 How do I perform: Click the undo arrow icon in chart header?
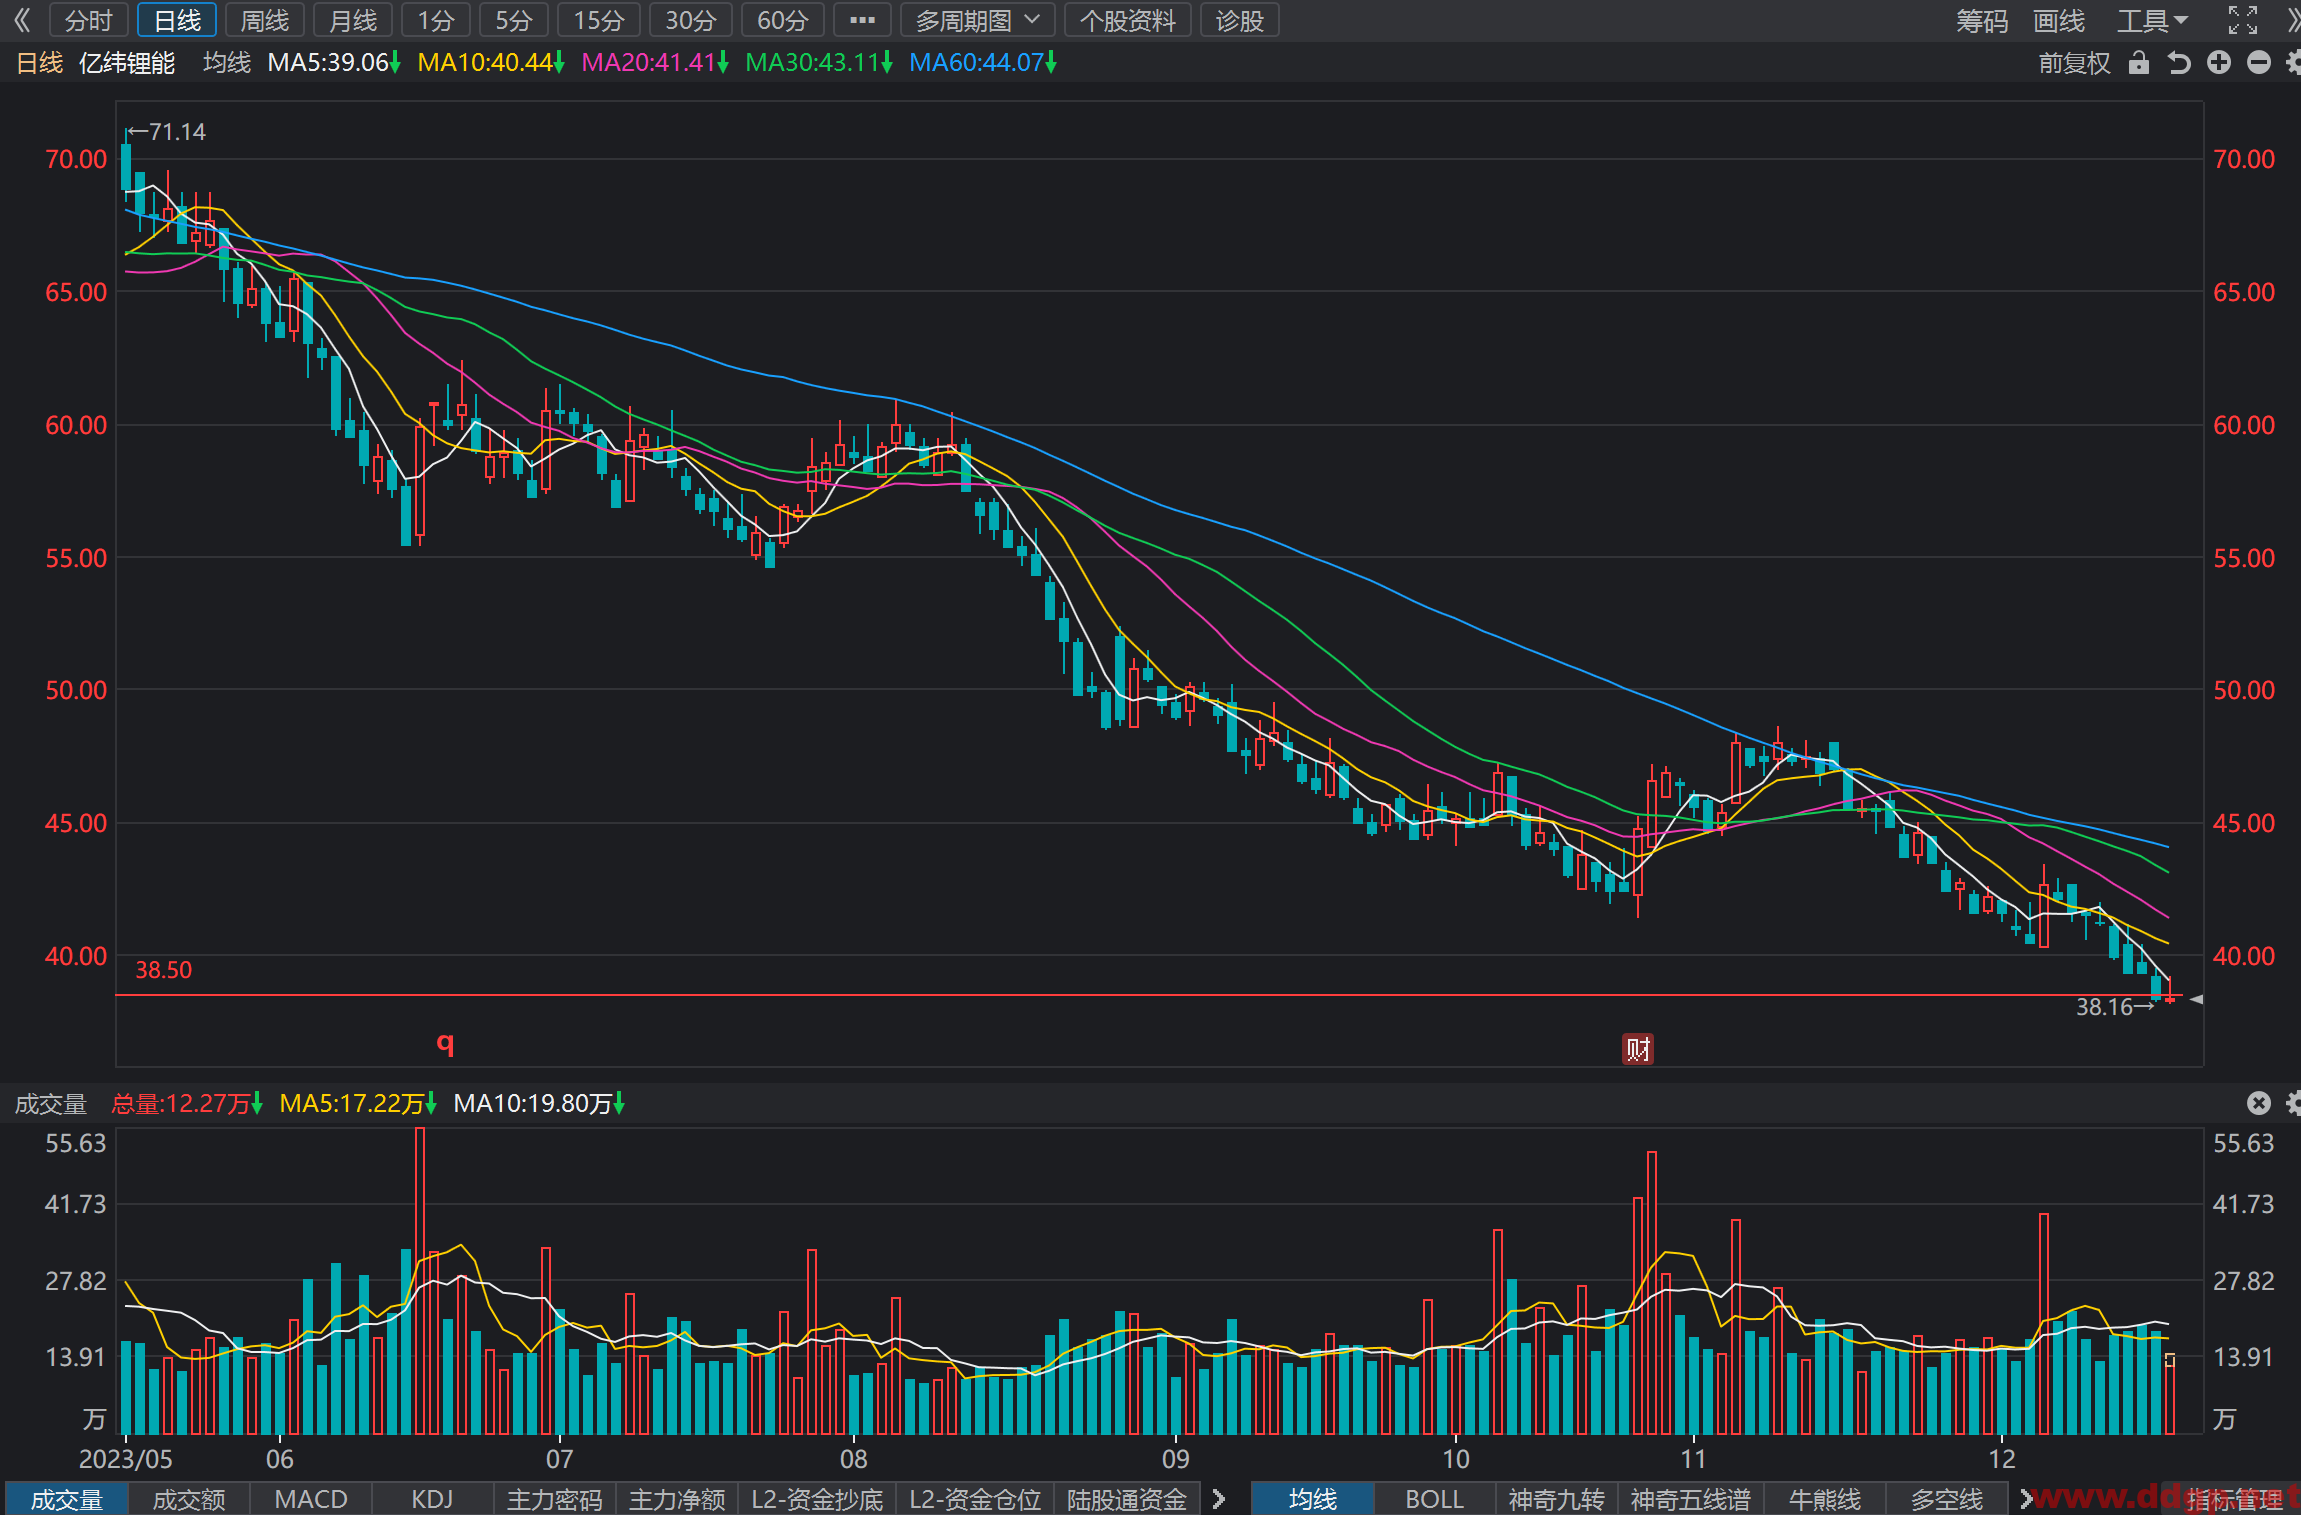pos(2179,63)
